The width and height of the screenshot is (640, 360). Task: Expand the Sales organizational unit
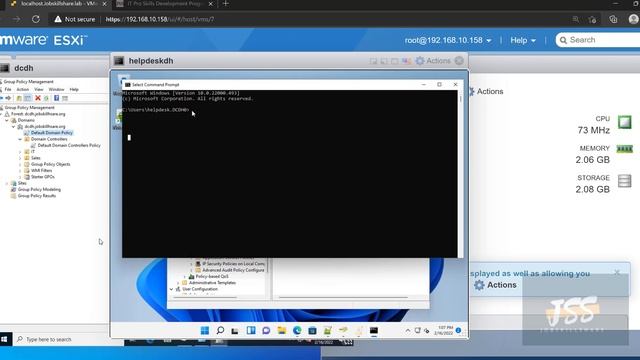(20, 158)
